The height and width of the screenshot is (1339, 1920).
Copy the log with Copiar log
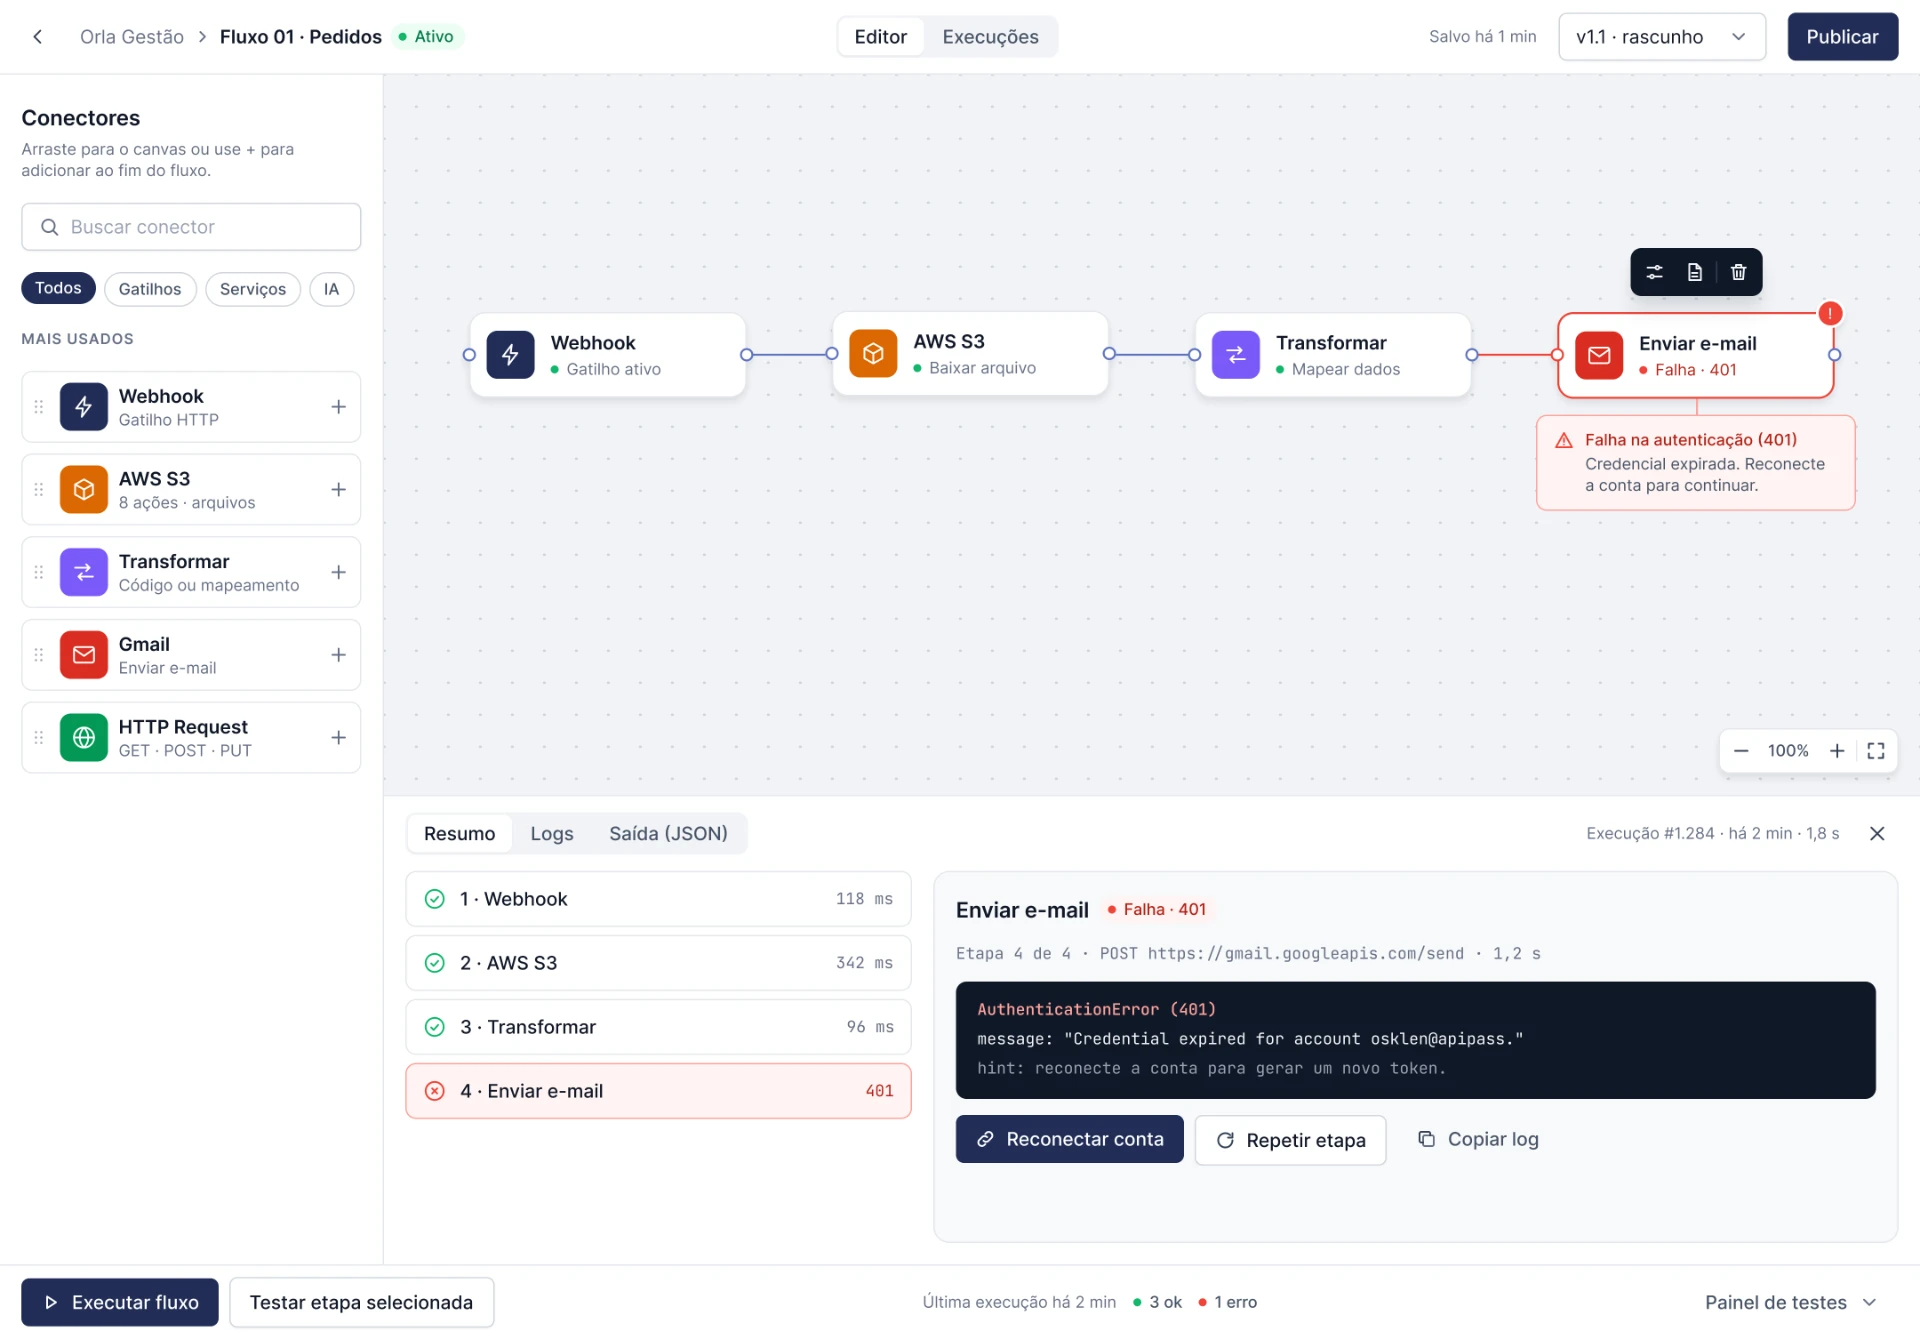[1478, 1140]
